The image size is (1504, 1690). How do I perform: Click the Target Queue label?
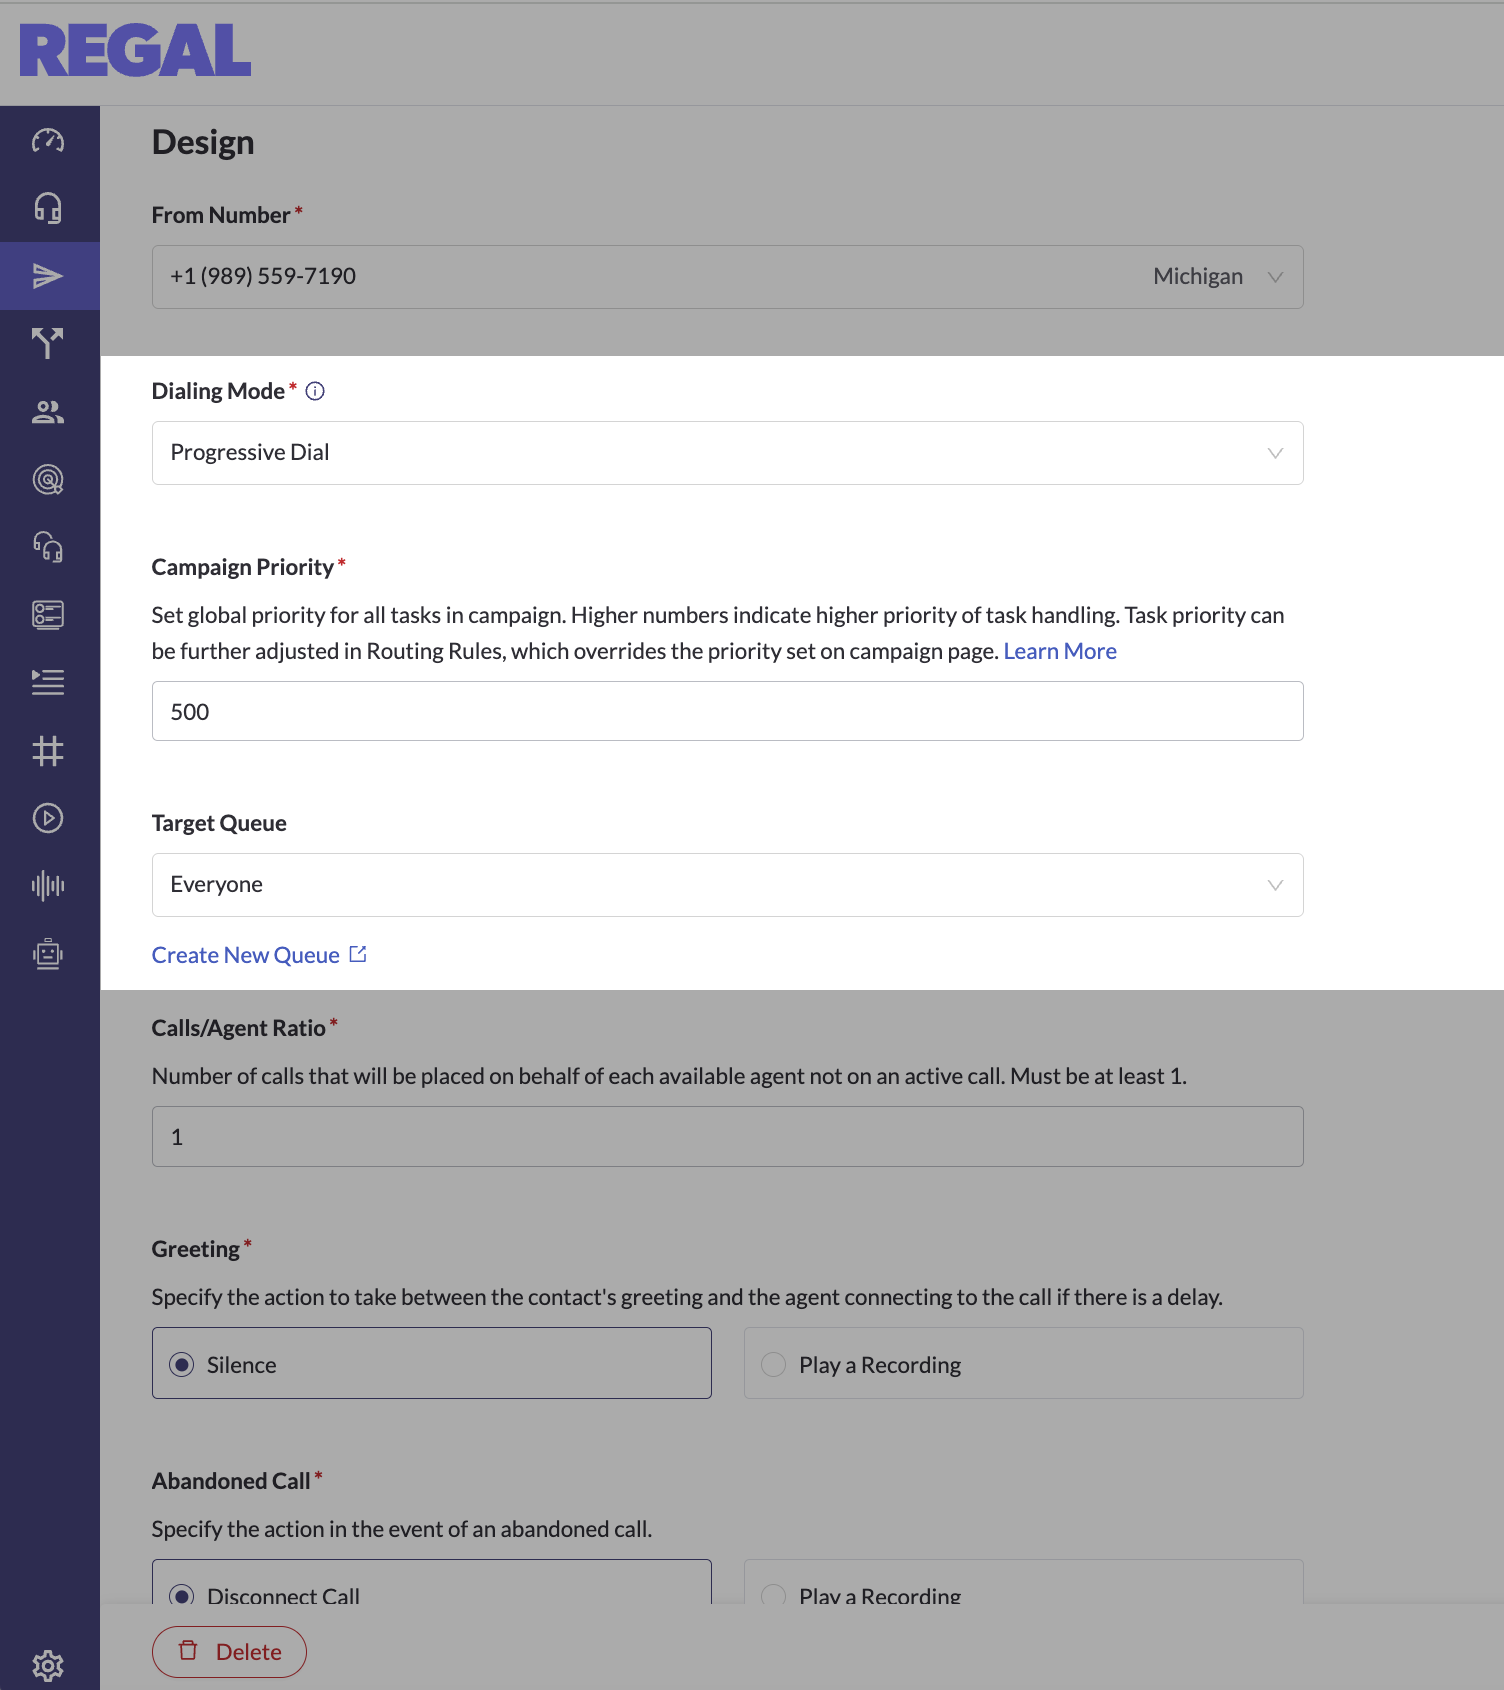point(219,823)
